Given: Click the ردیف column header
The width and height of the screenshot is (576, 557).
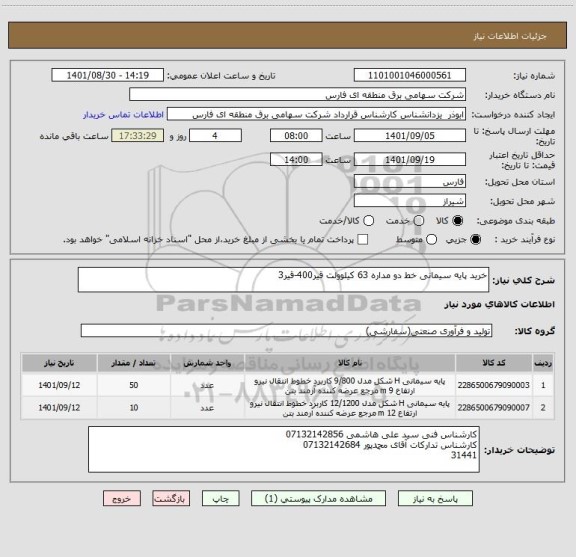Looking at the screenshot, I should 543,363.
